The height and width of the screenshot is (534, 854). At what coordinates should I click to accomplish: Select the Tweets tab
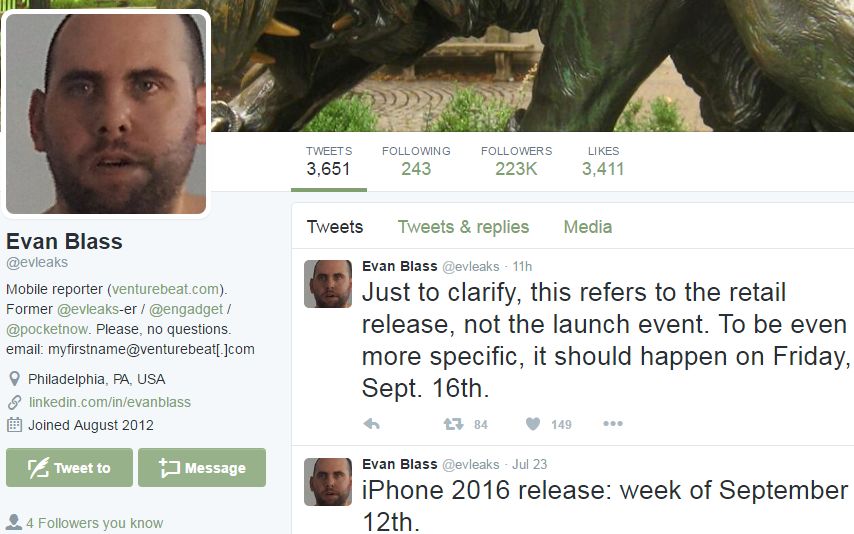pyautogui.click(x=335, y=227)
